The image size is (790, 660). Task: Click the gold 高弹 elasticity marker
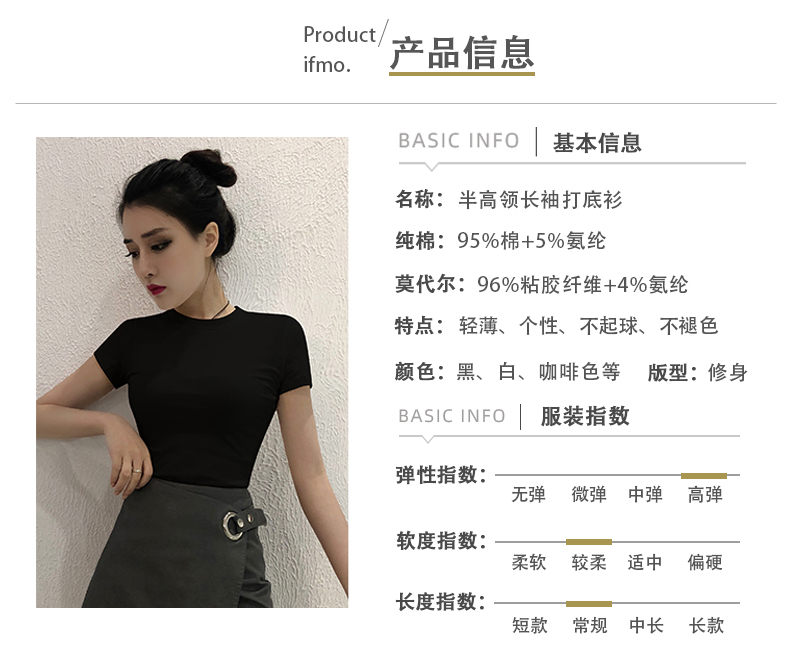coord(704,476)
